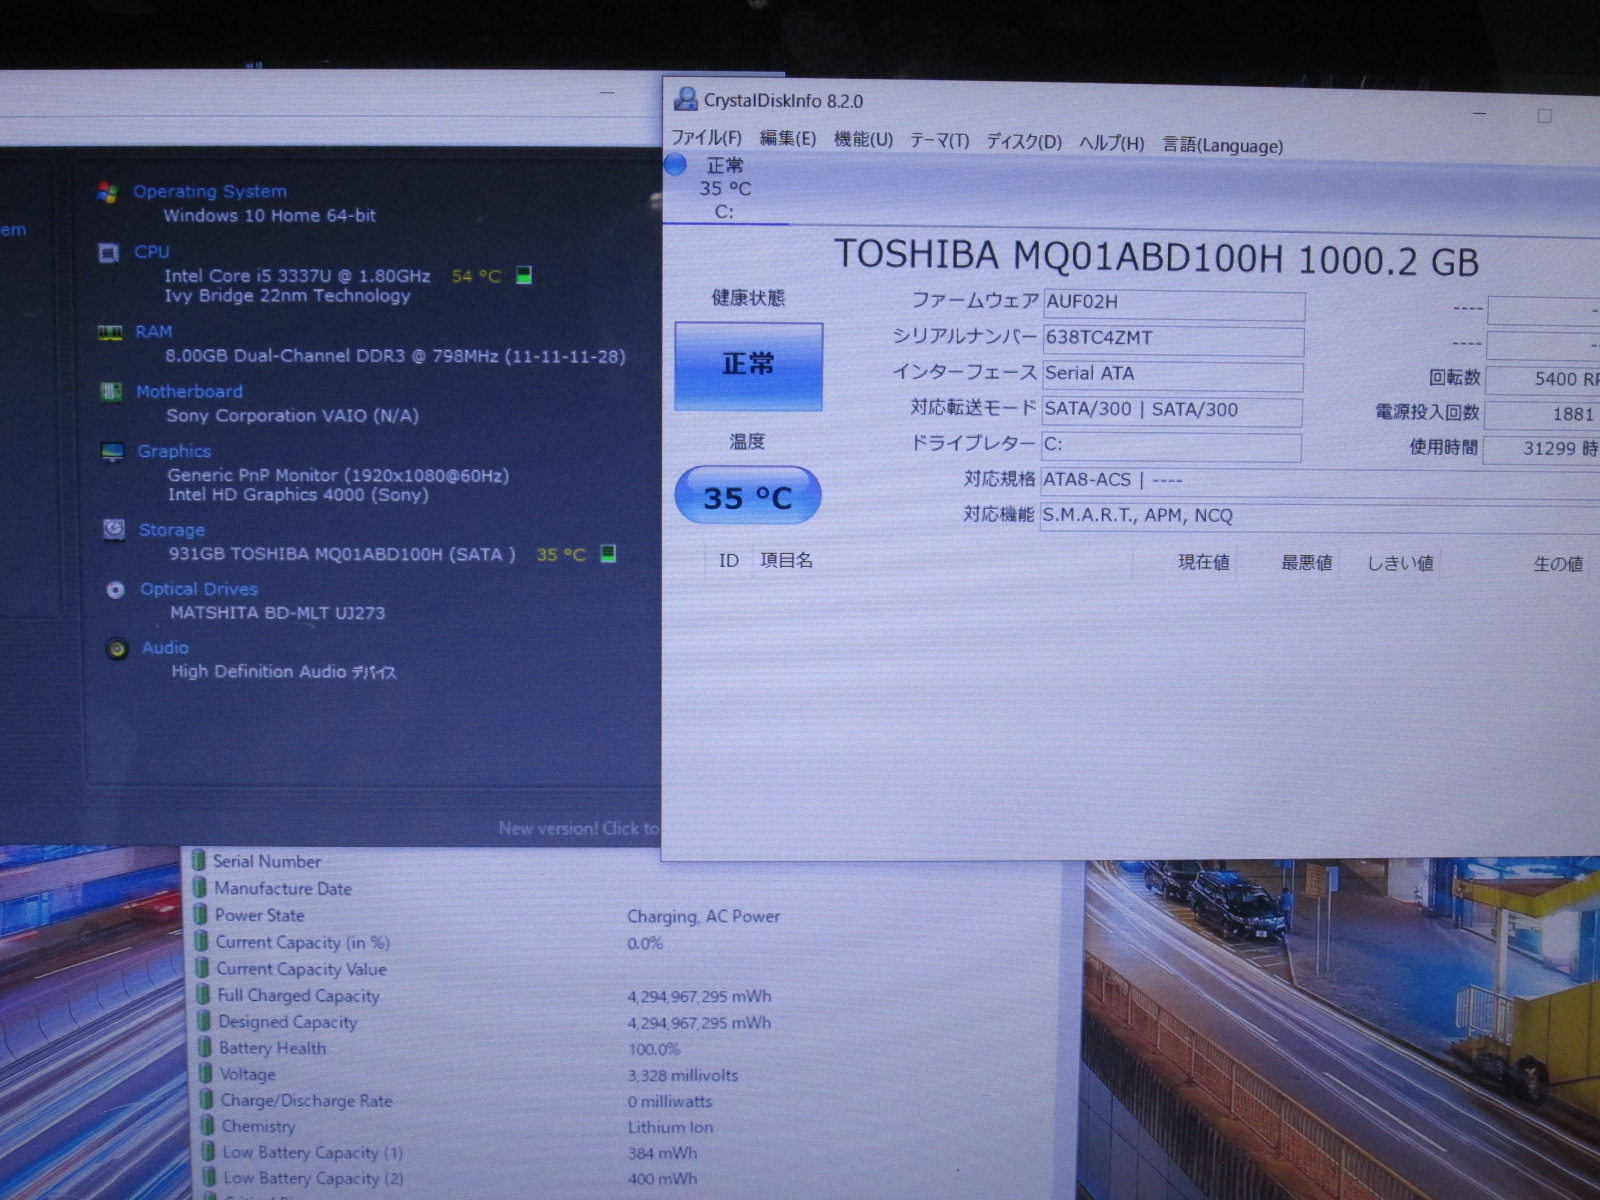This screenshot has width=1600, height=1200.
Task: Click the firmware field AUF02H
Action: (x=1173, y=303)
